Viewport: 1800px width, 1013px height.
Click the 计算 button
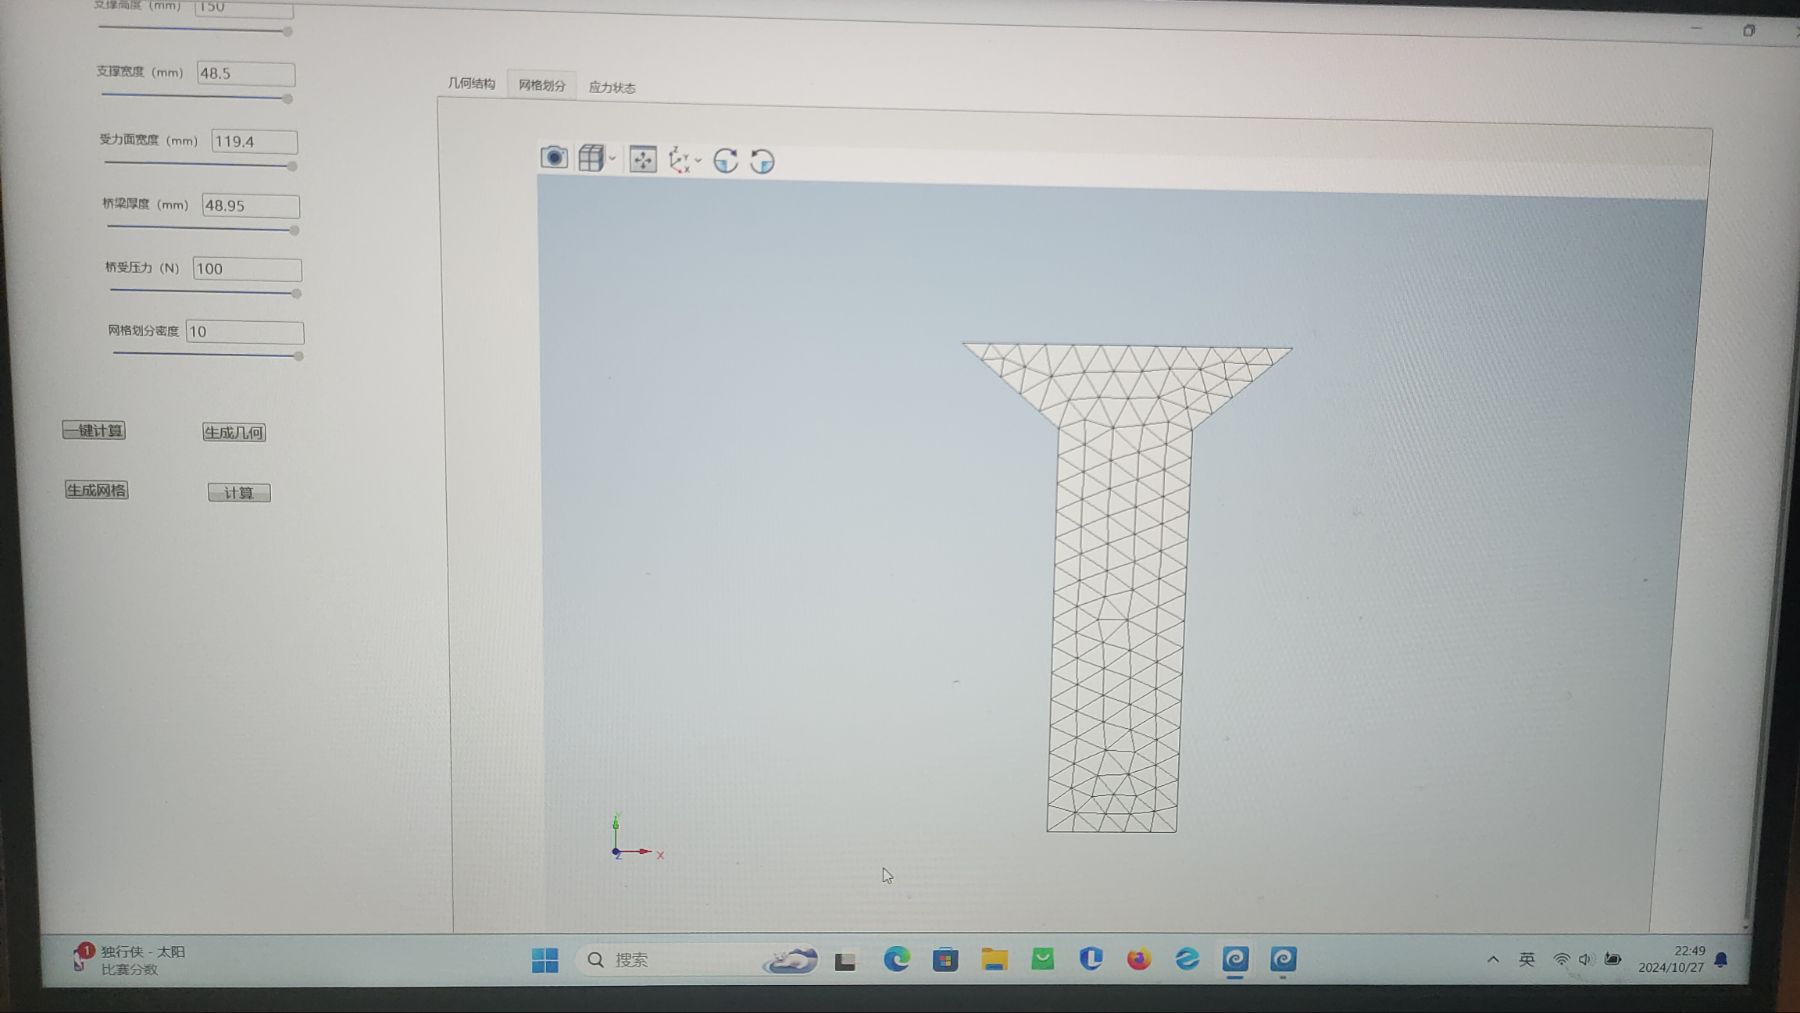coord(239,493)
